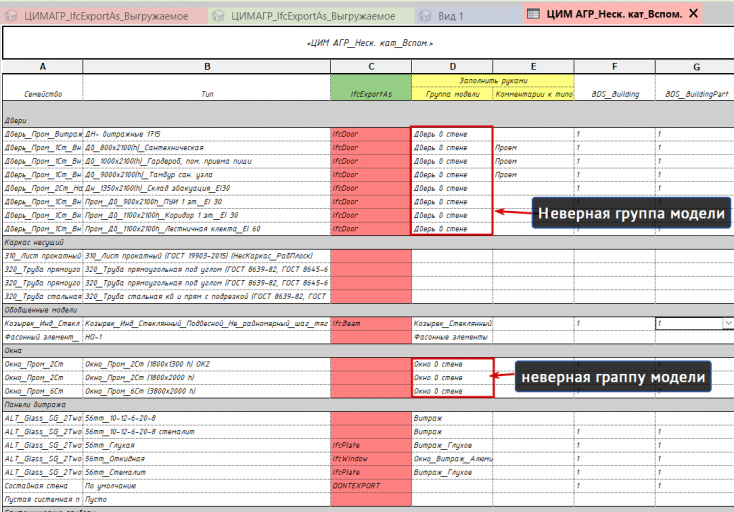Image resolution: width=734 pixels, height=512 pixels.
Task: Click the DONTEXPORT cell in Составная стена row
Action: point(371,486)
